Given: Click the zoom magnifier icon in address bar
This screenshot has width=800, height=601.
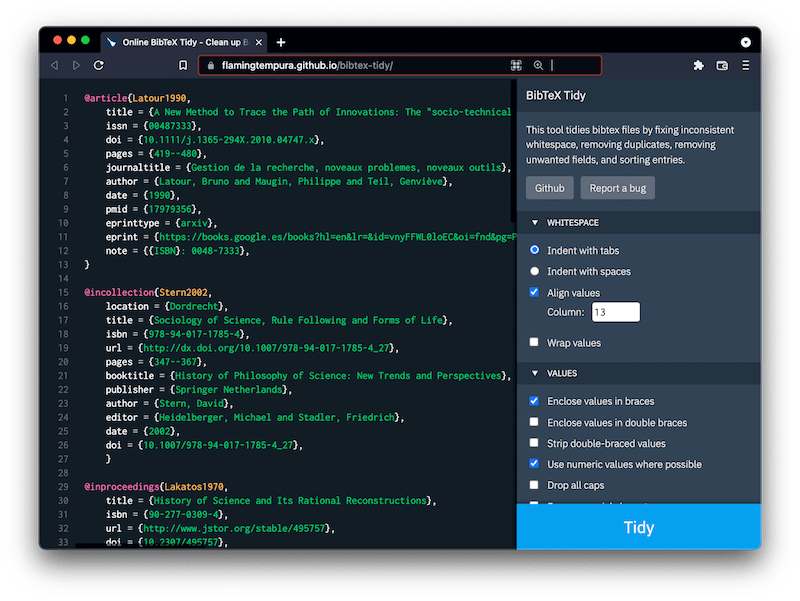Looking at the screenshot, I should pos(538,65).
